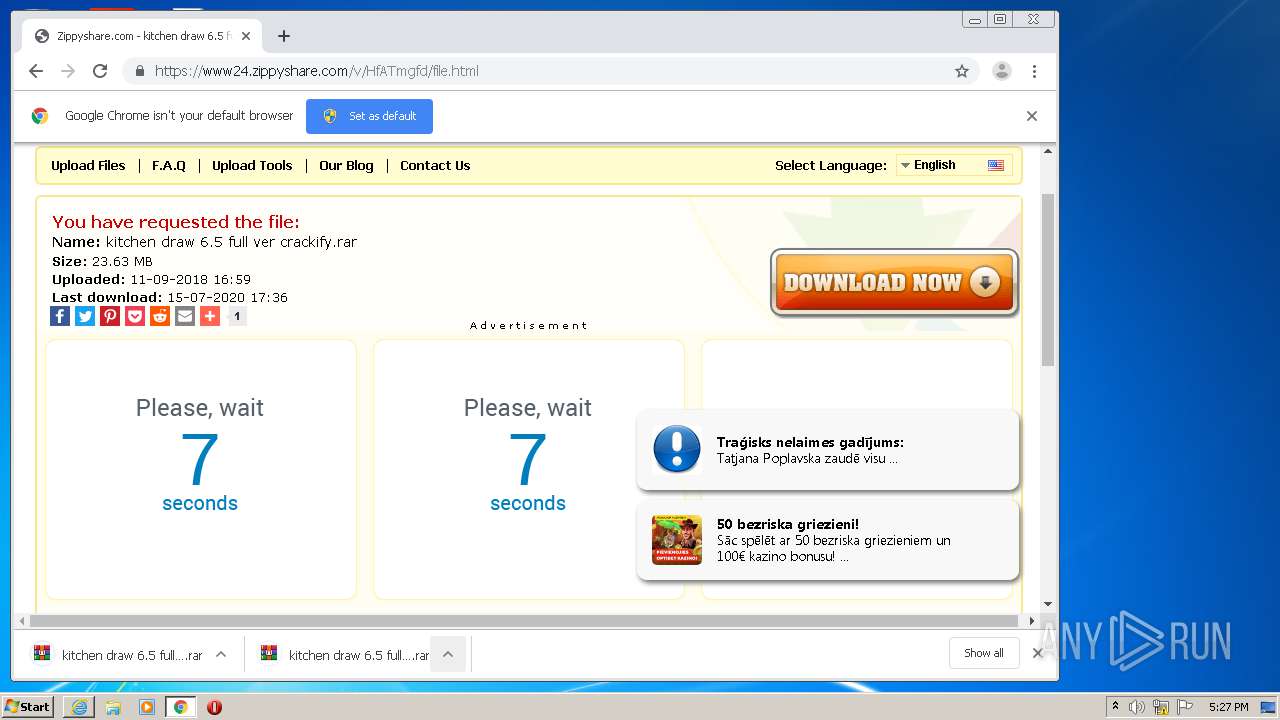The image size is (1280, 720).
Task: Open the Chrome profile avatar menu
Action: tap(1001, 71)
